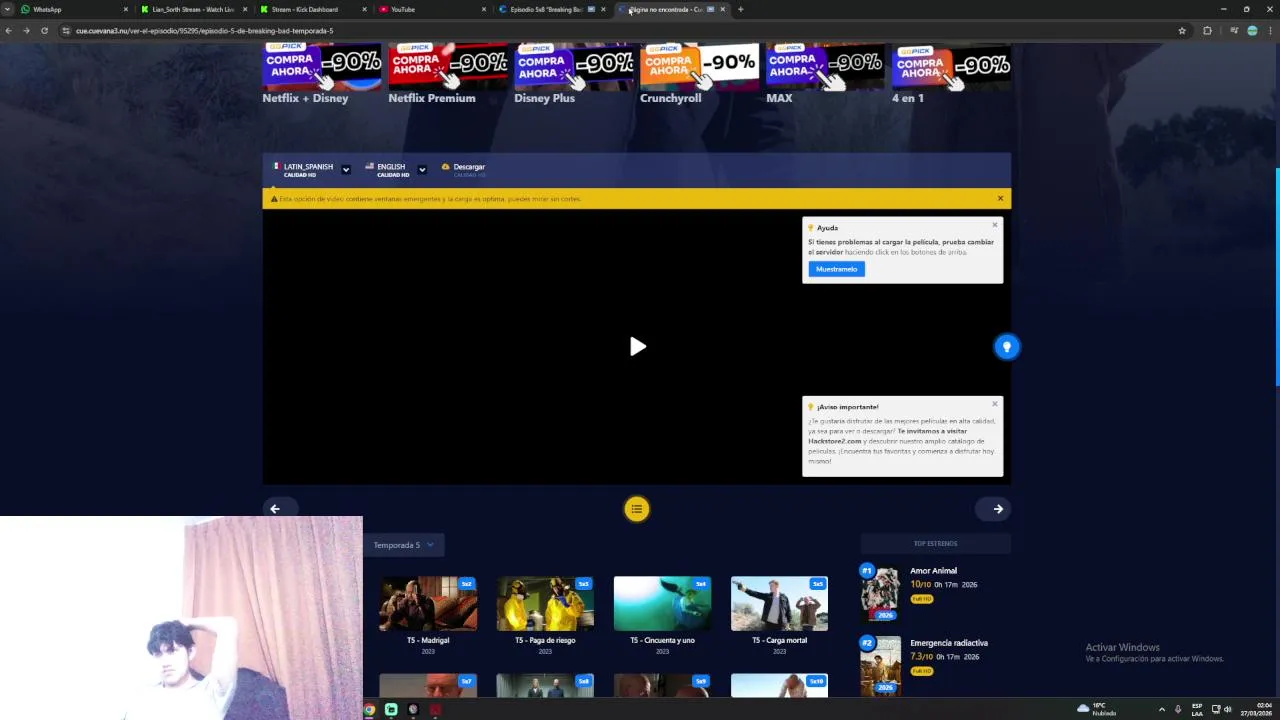The width and height of the screenshot is (1280, 720).
Task: Switch to the YouTube browser tab
Action: (x=431, y=9)
